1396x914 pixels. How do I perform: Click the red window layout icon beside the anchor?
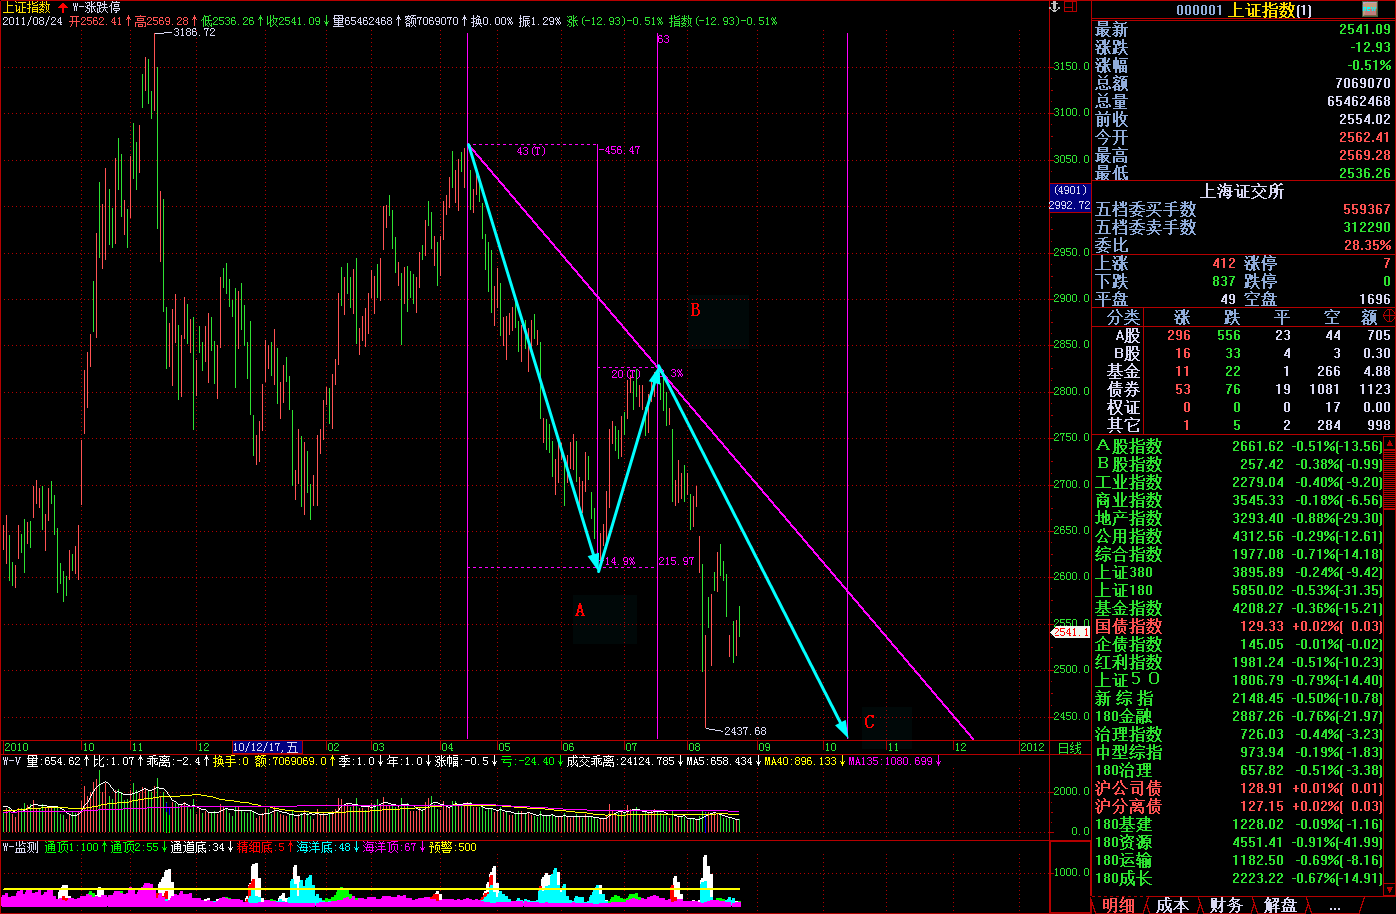pyautogui.click(x=1071, y=7)
